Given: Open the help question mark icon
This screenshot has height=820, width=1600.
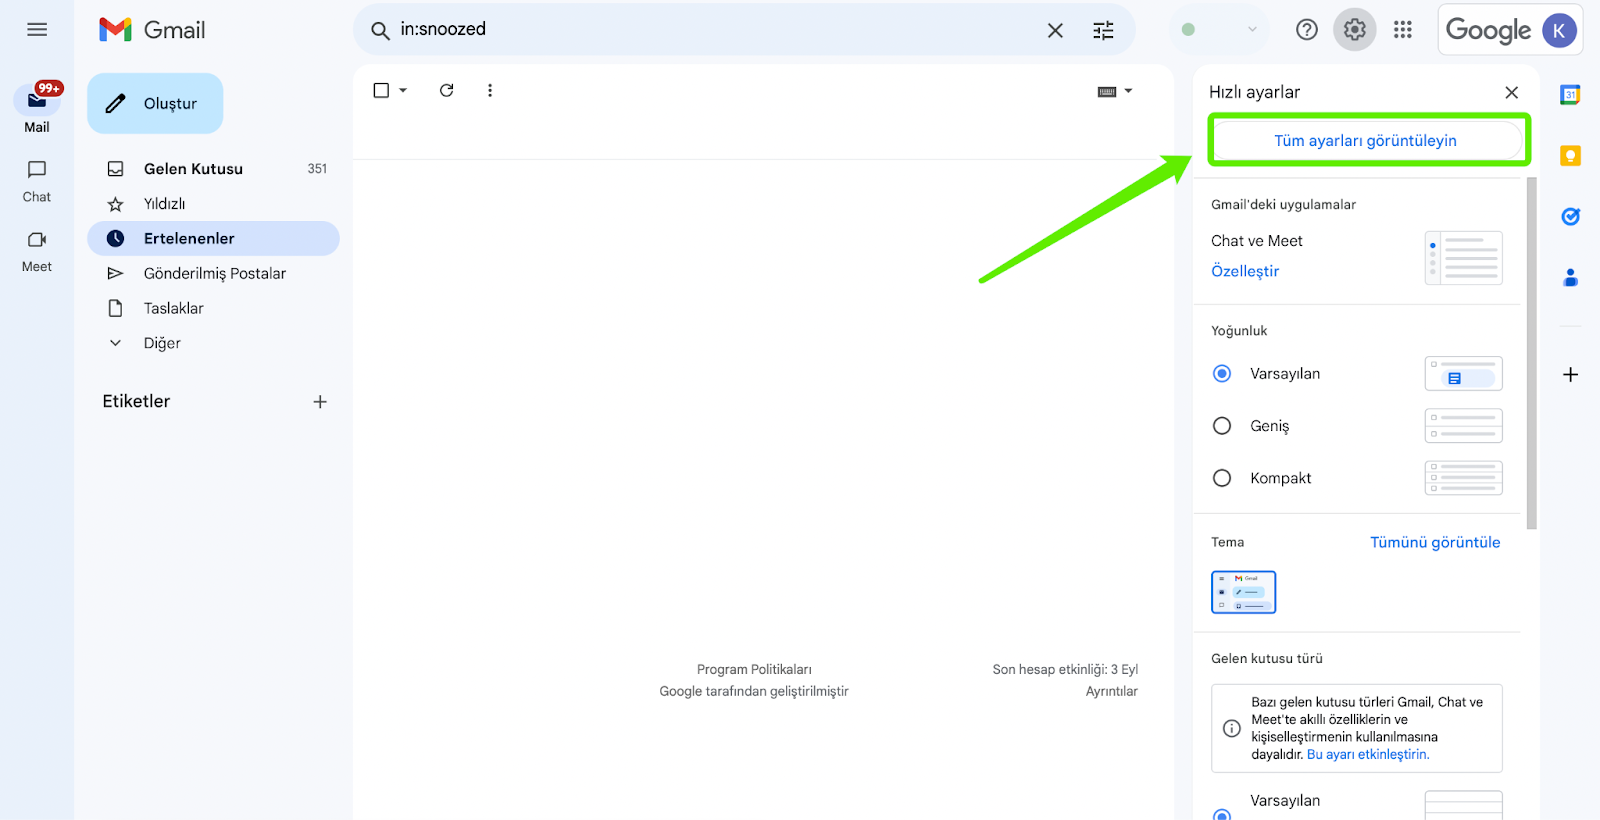Looking at the screenshot, I should click(x=1307, y=30).
